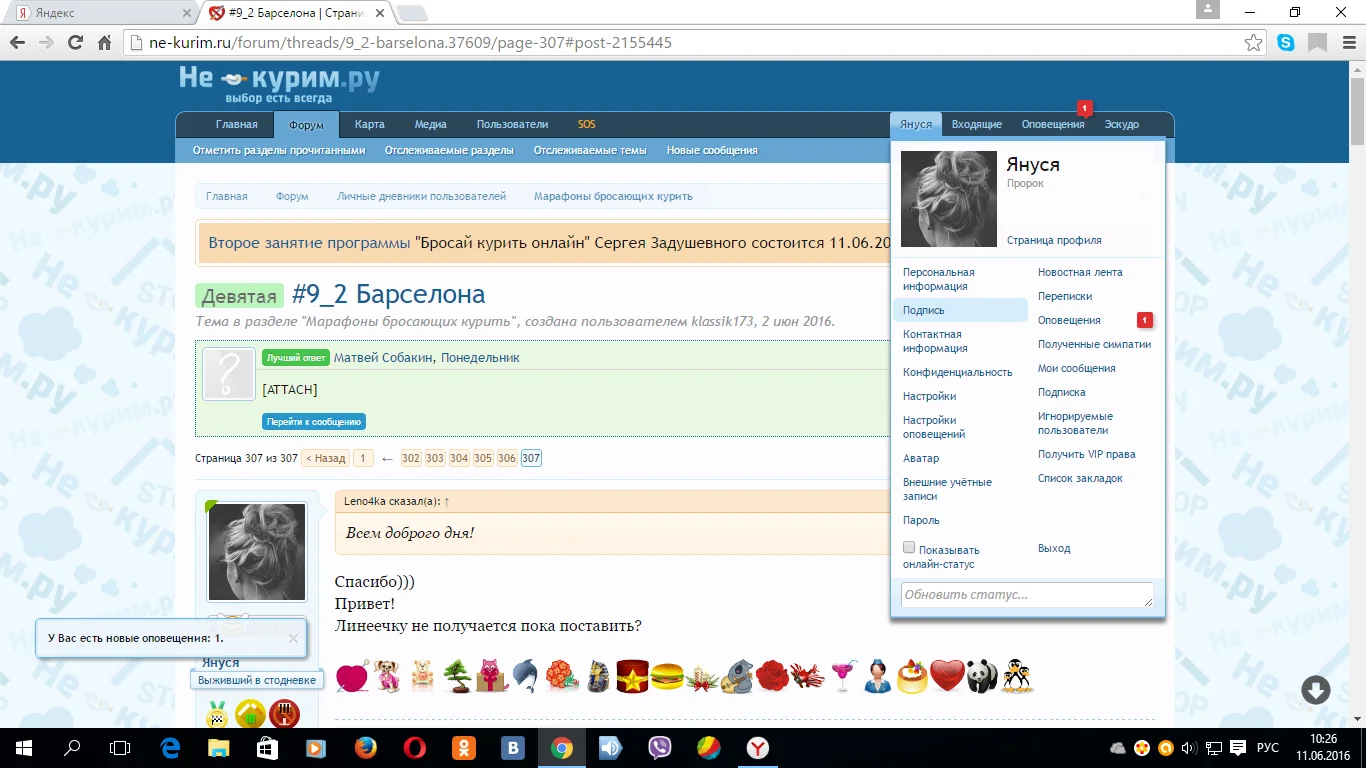Click the teddy bear gift icon
The height and width of the screenshot is (768, 1366).
pos(422,676)
